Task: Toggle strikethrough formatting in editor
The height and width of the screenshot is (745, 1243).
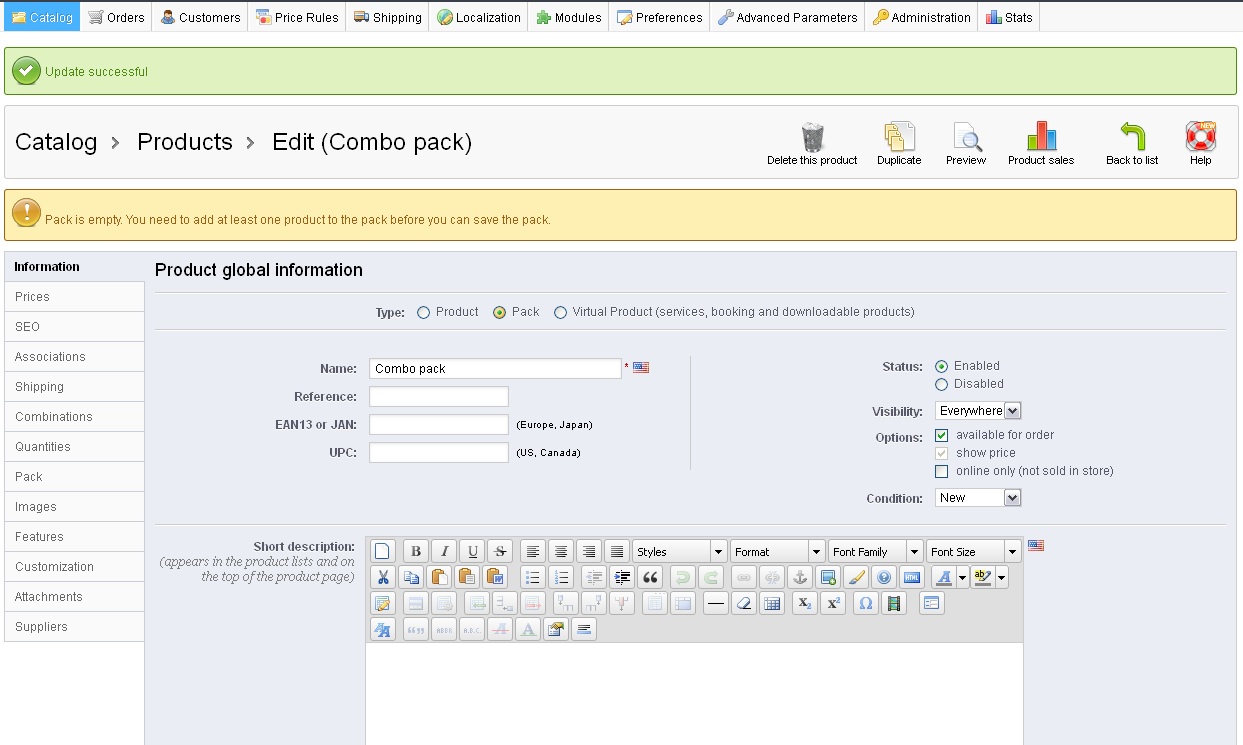Action: click(x=500, y=551)
